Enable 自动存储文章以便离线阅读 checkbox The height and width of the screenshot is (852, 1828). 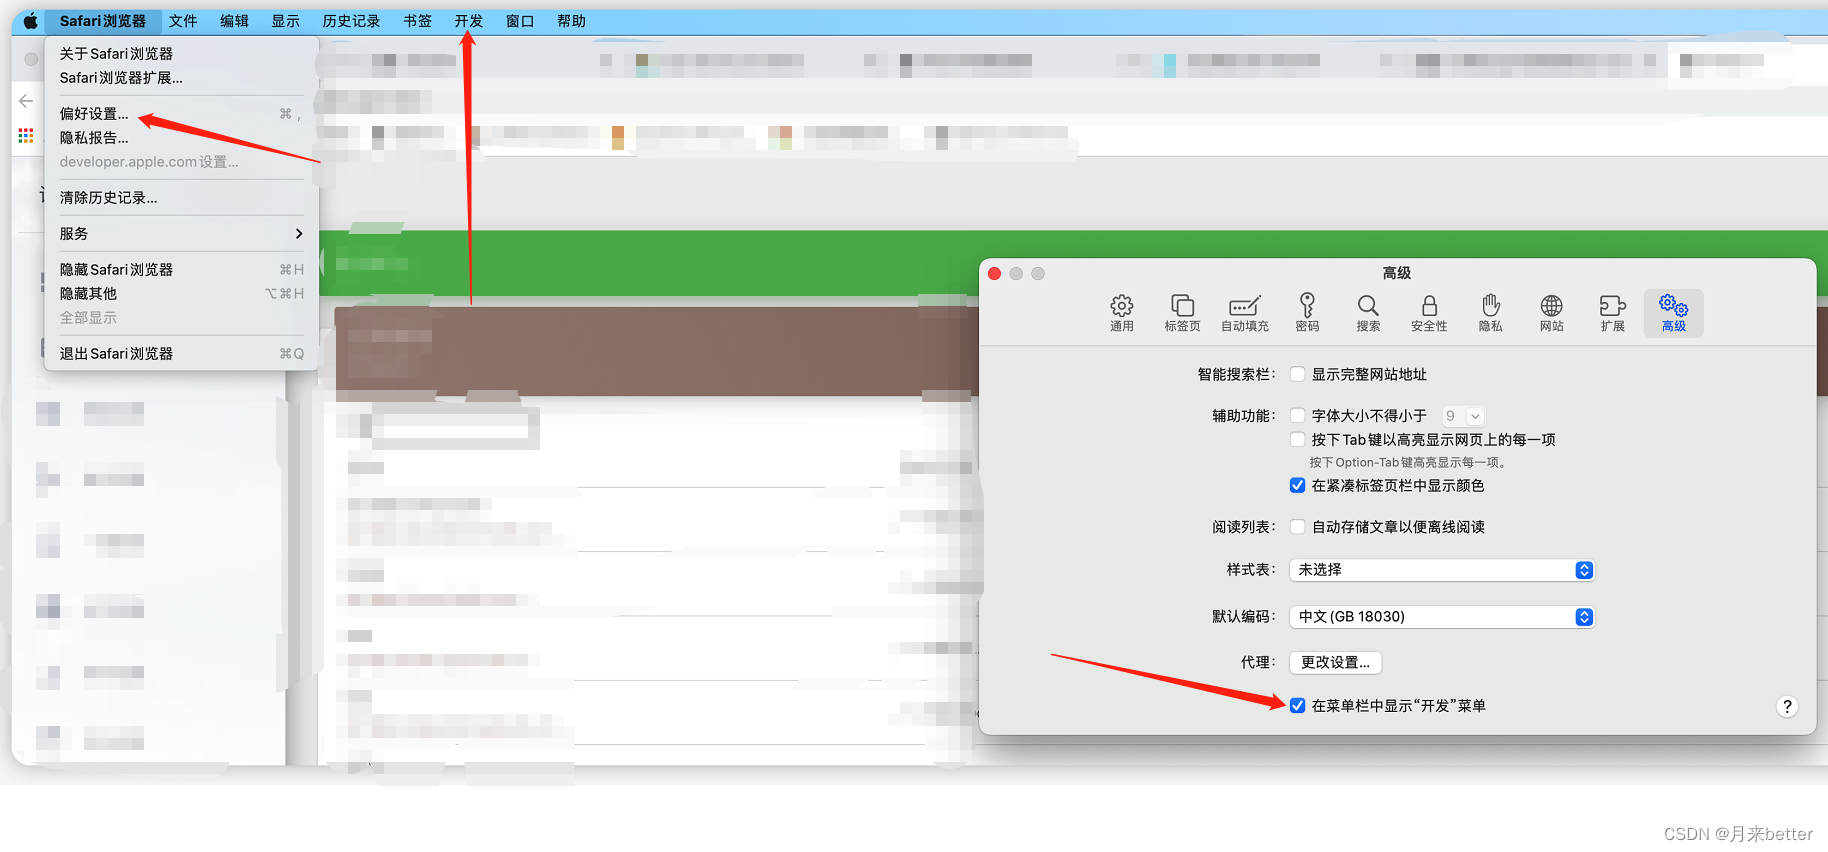pyautogui.click(x=1297, y=526)
